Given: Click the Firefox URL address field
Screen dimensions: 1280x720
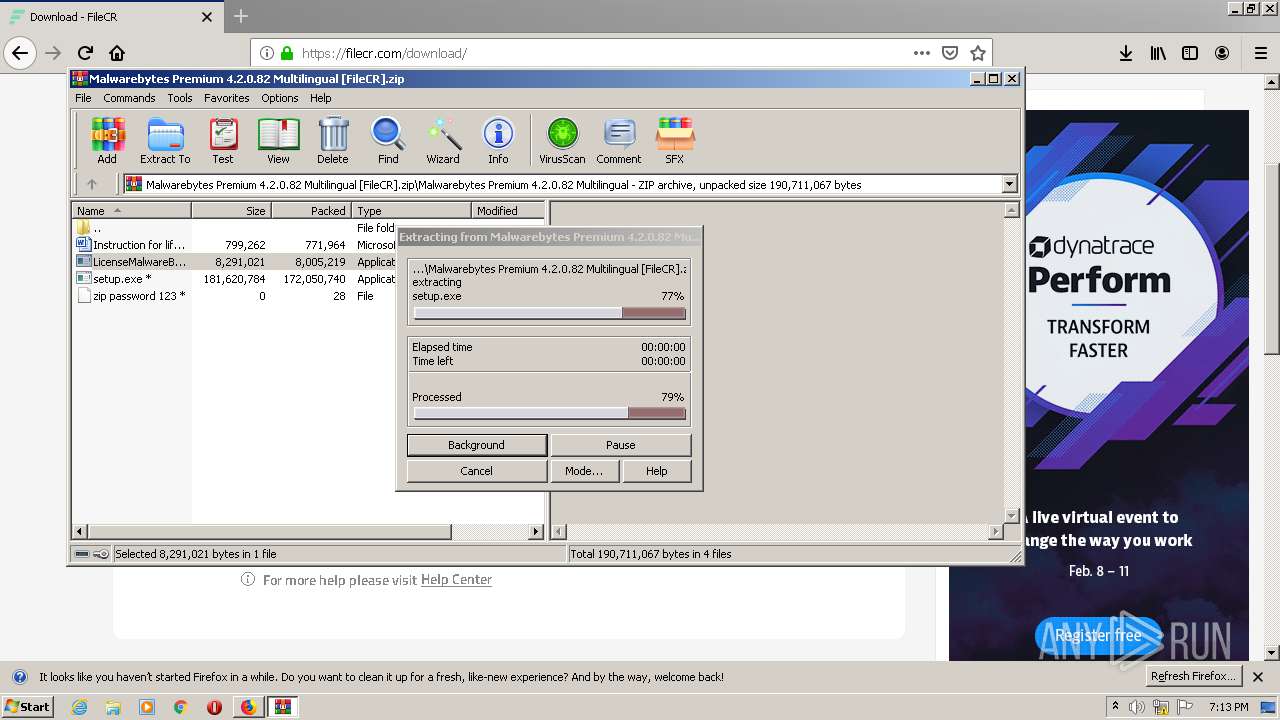Looking at the screenshot, I should pos(600,53).
